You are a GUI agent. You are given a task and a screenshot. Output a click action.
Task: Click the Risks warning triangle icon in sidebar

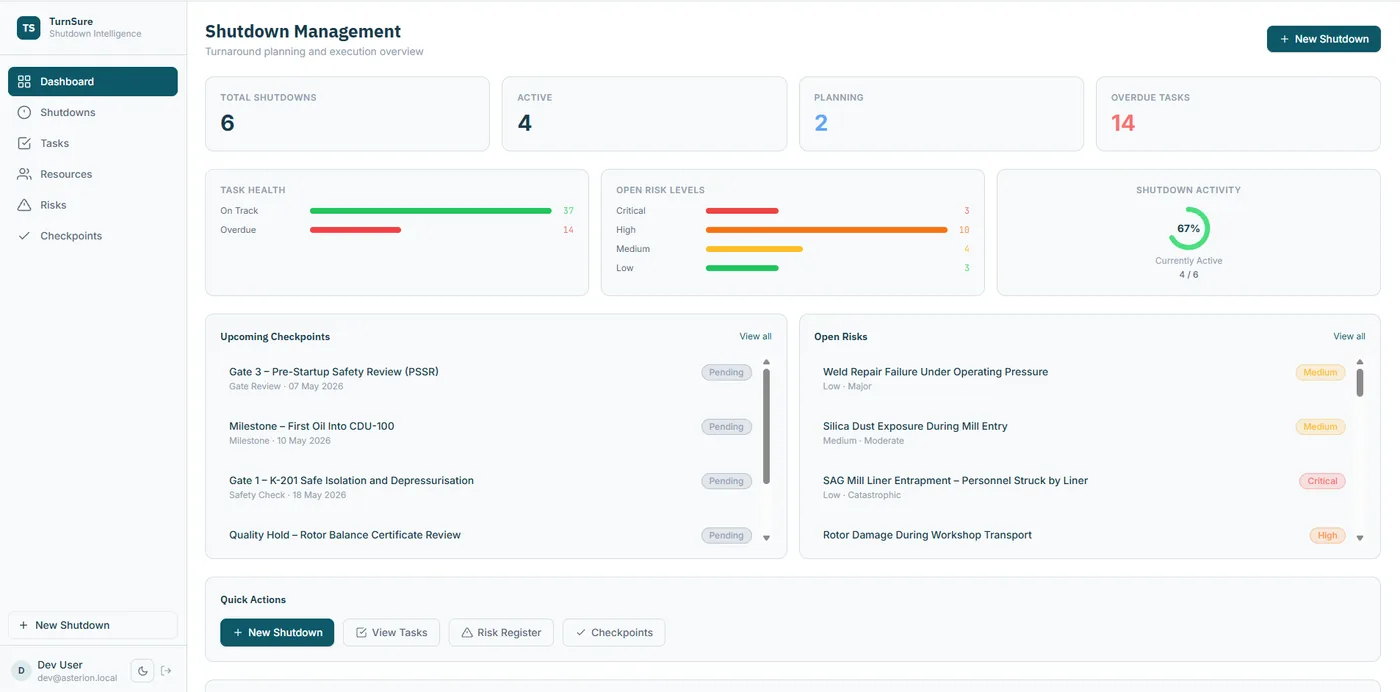pos(24,205)
